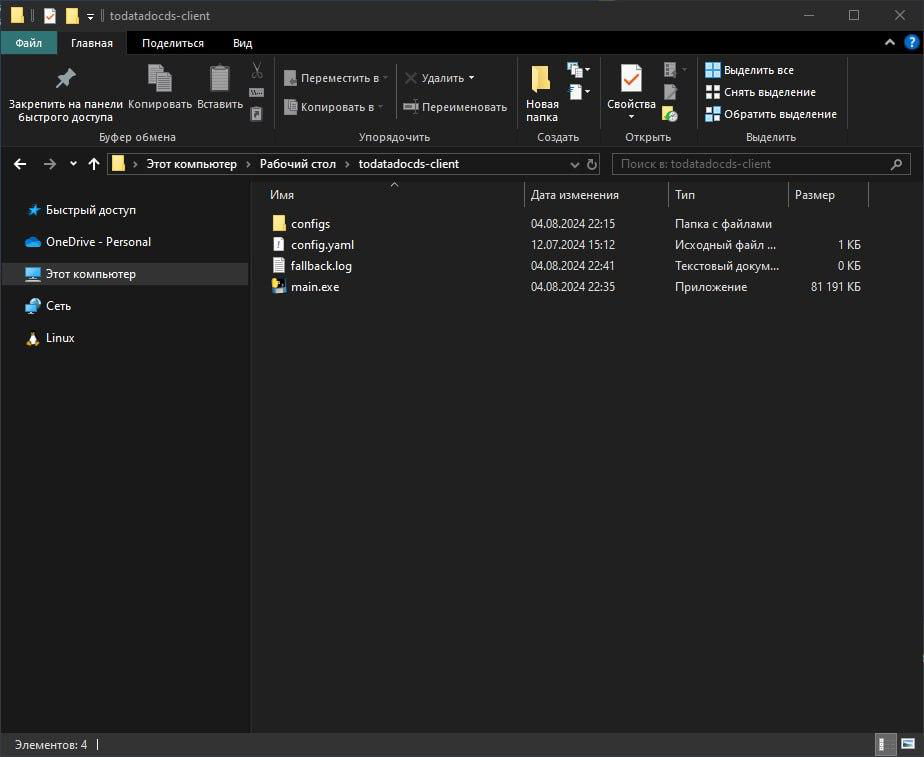The width and height of the screenshot is (924, 757).
Task: Create a Новая папка
Action: [x=542, y=94]
